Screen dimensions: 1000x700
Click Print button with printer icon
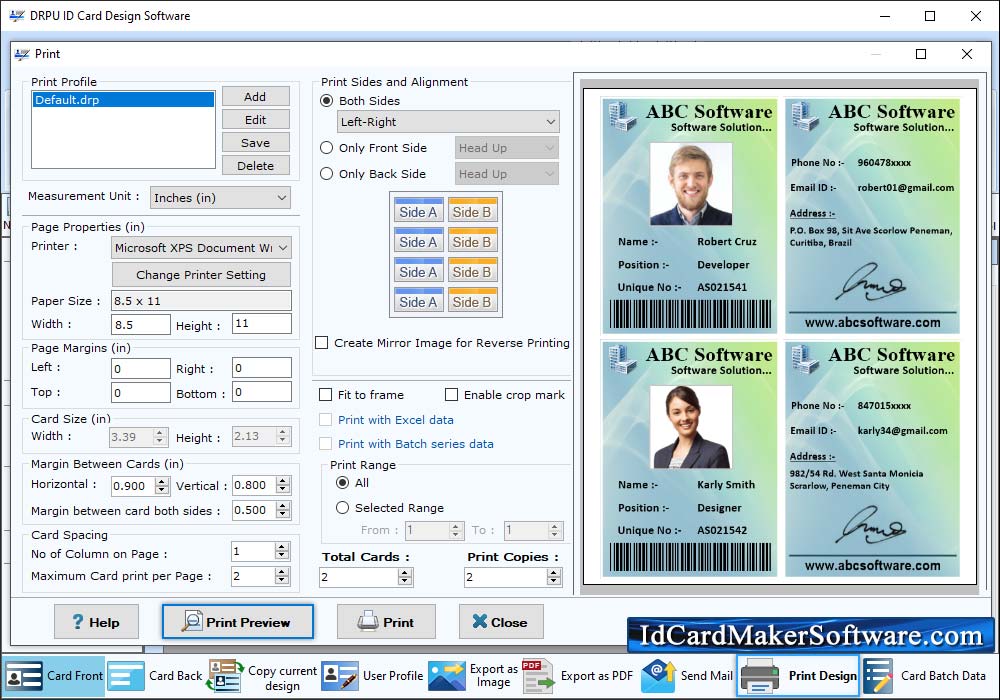point(386,622)
